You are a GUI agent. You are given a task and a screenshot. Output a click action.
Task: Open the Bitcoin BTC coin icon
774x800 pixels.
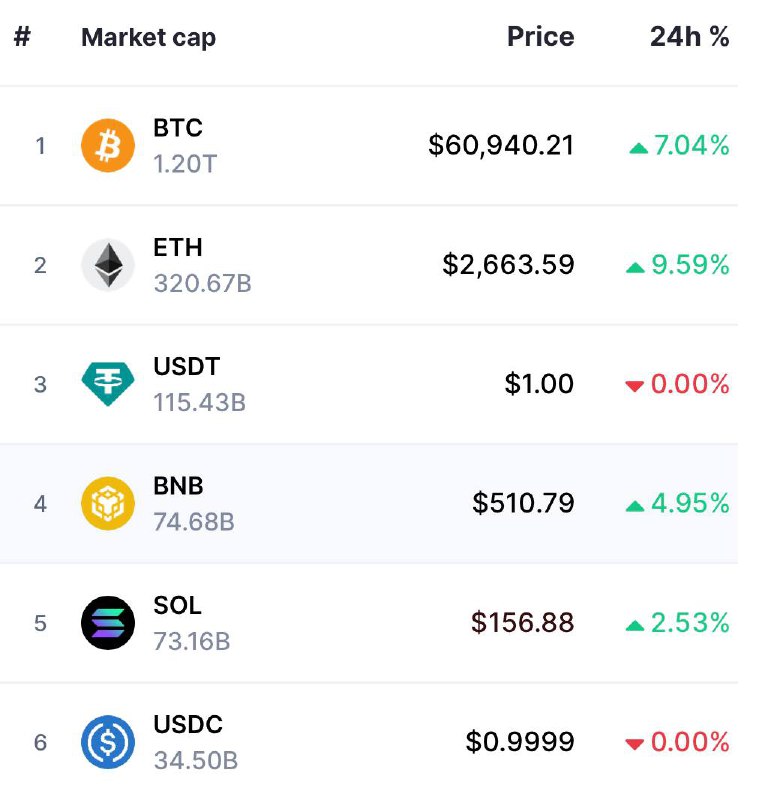click(108, 145)
